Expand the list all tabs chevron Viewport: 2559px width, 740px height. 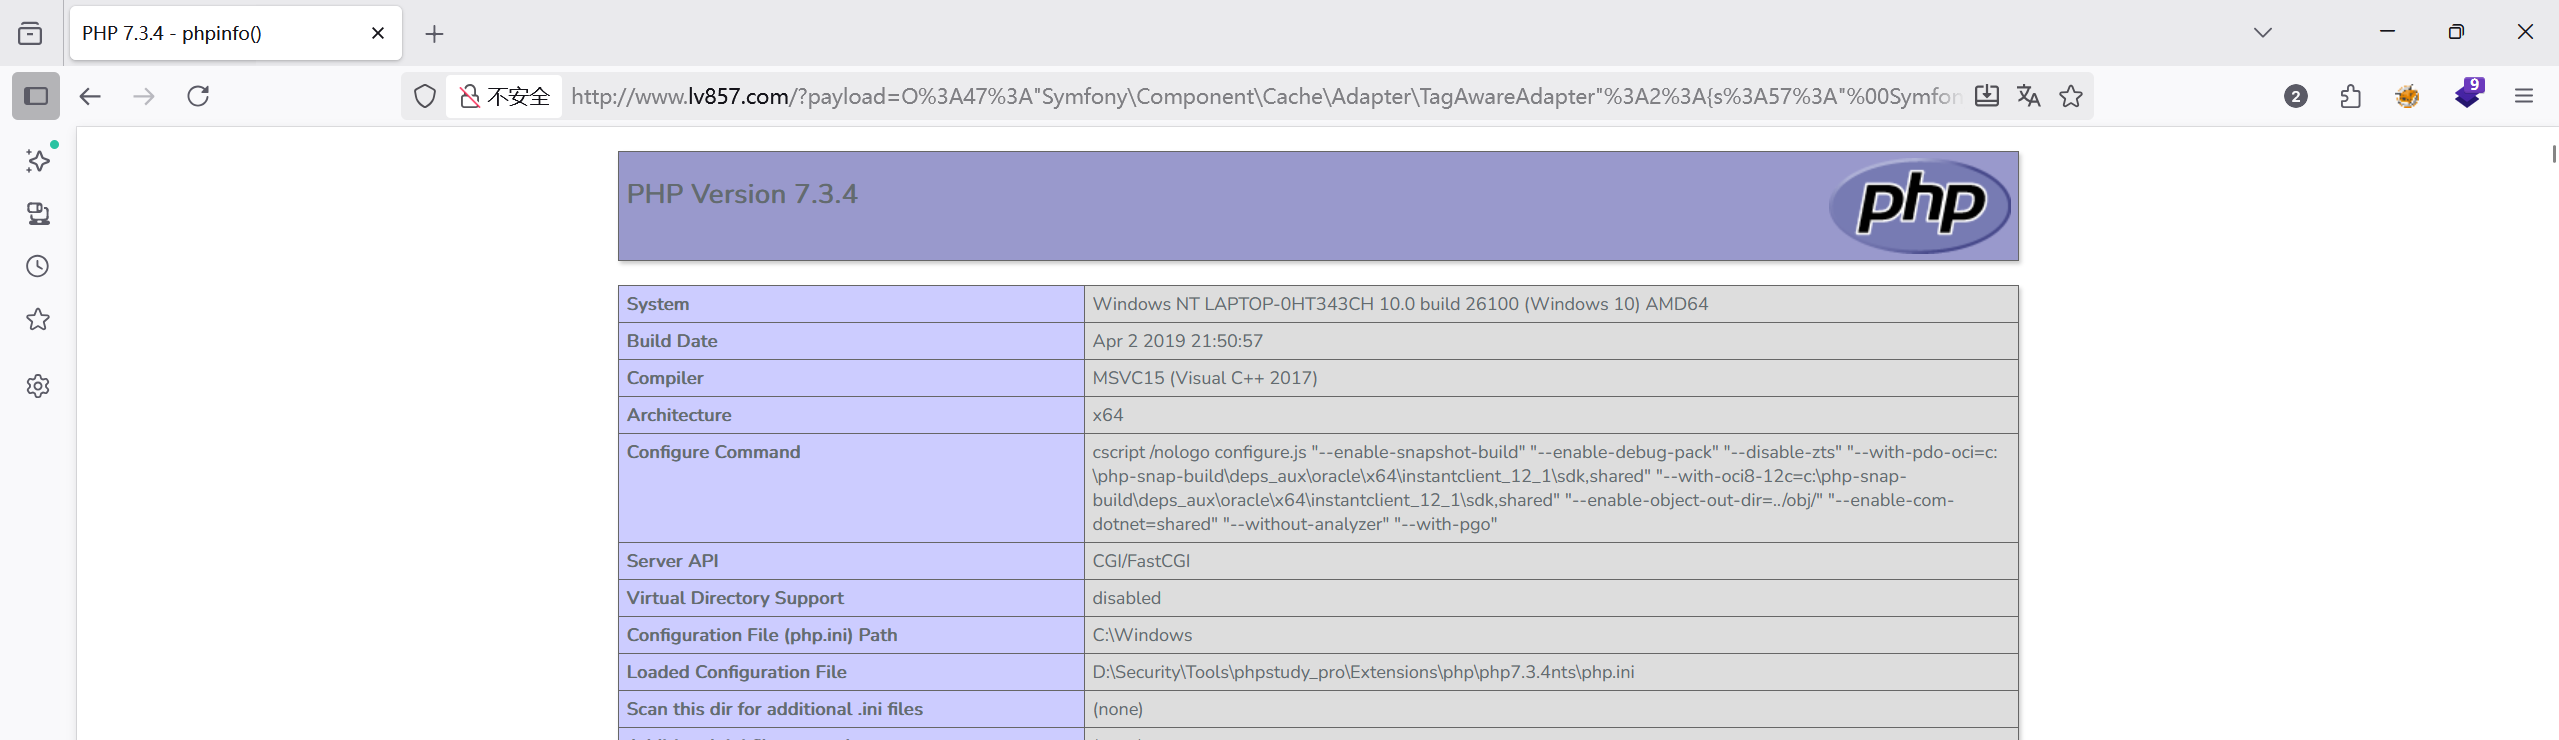pyautogui.click(x=2263, y=33)
